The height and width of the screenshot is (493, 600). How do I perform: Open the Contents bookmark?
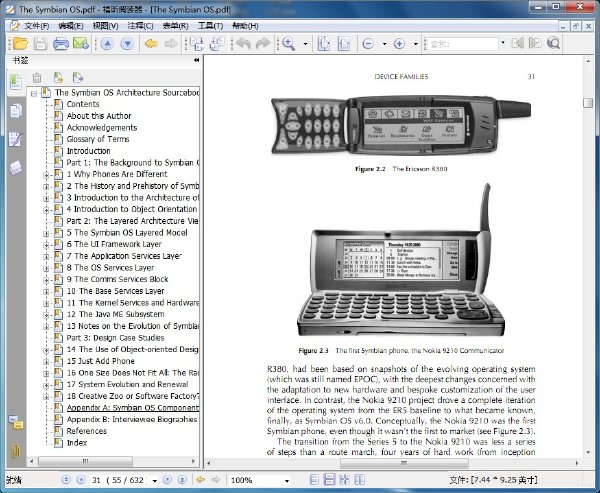click(83, 104)
